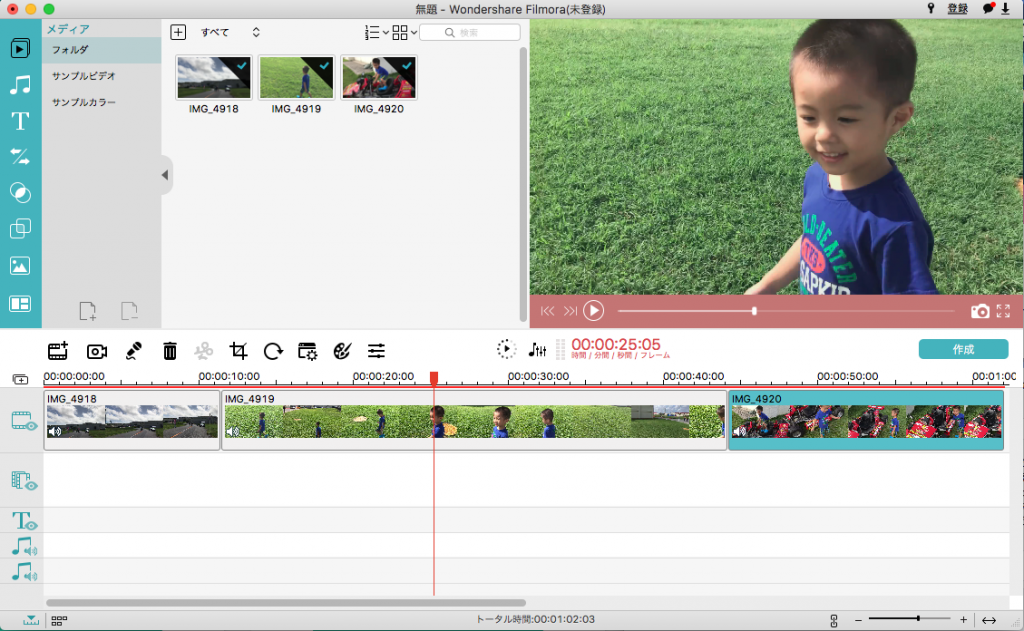Viewport: 1024px width, 631px height.
Task: Click 登録 in the title bar
Action: 957,9
